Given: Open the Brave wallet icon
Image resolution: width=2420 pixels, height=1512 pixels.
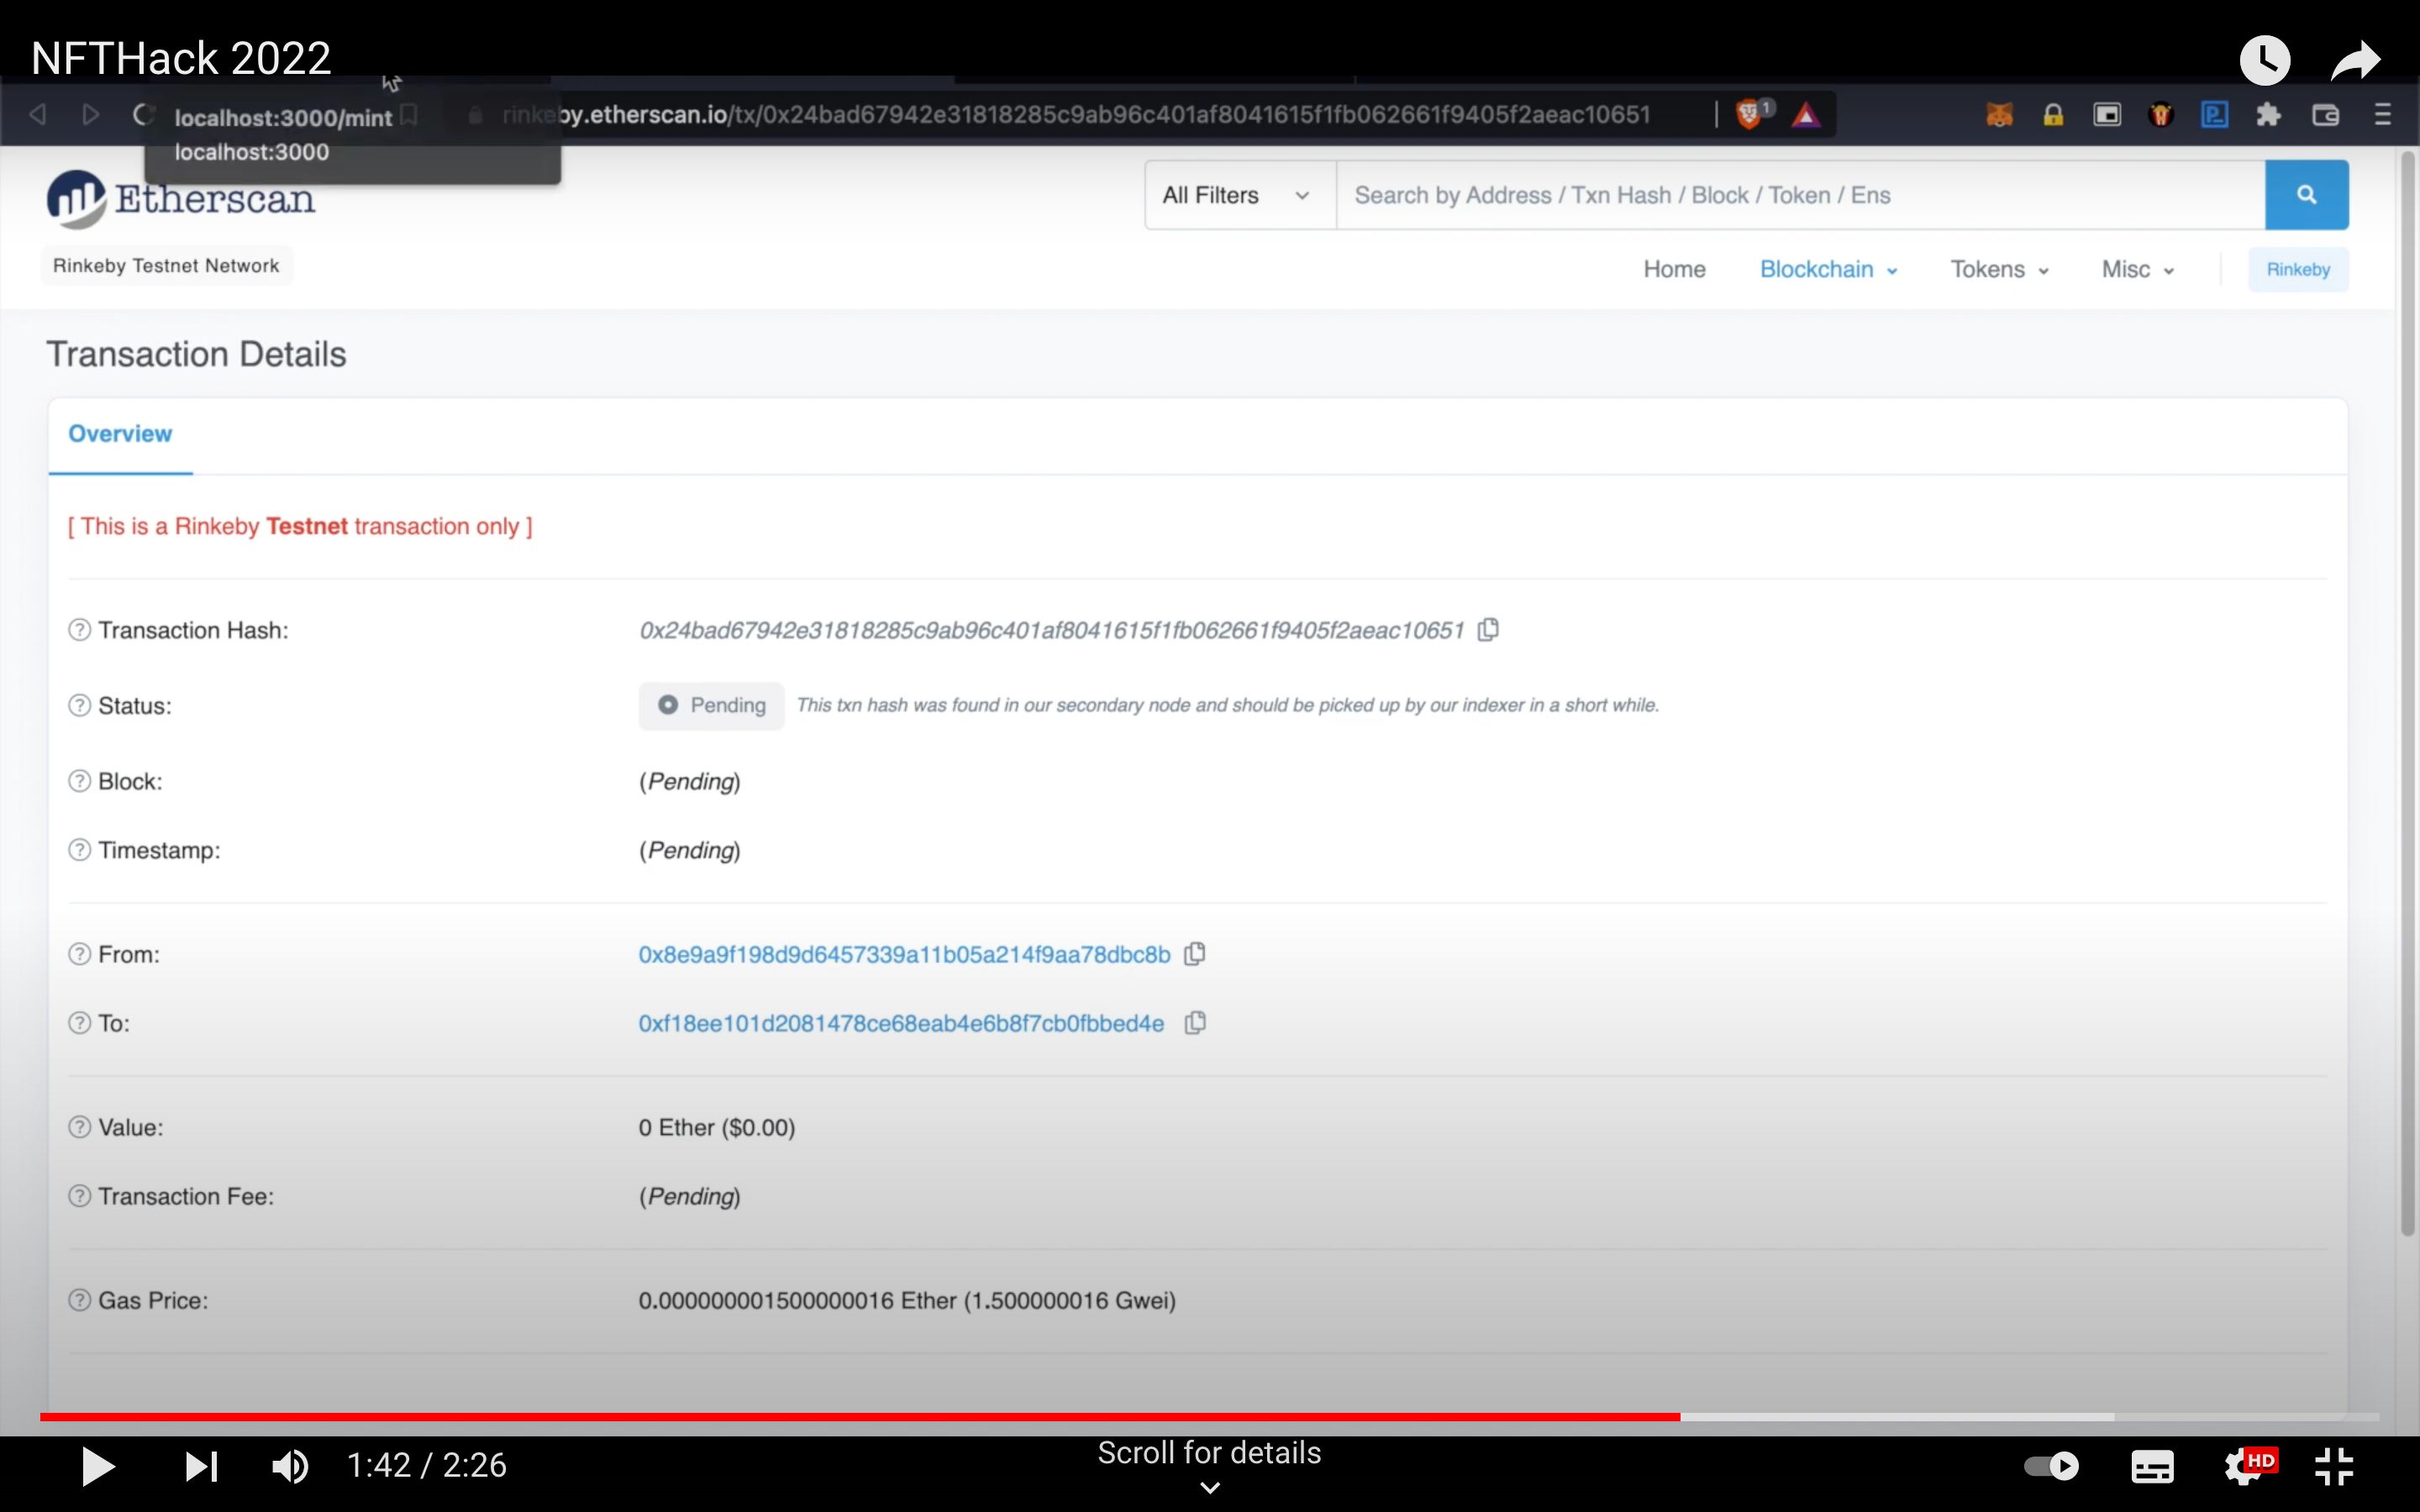Looking at the screenshot, I should pos(2325,115).
